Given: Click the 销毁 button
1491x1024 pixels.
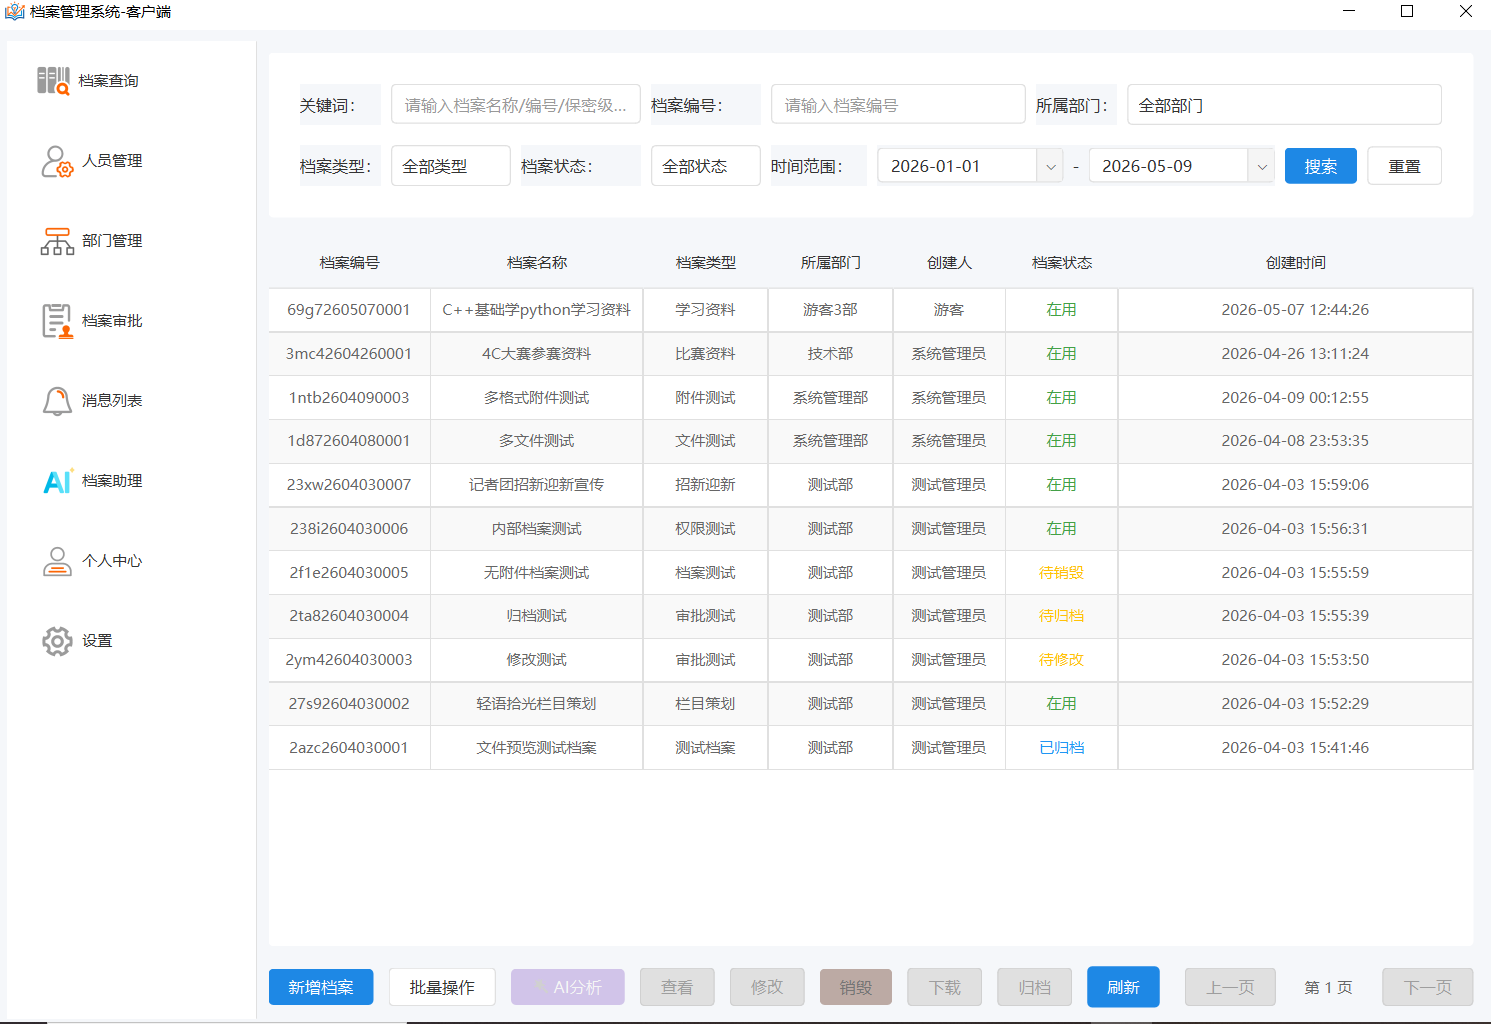Looking at the screenshot, I should (x=855, y=987).
